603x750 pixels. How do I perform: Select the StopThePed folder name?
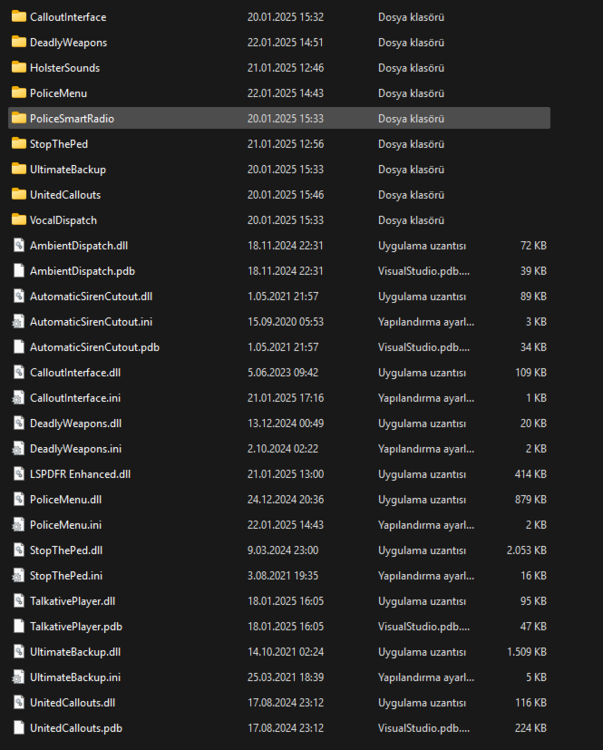59,143
